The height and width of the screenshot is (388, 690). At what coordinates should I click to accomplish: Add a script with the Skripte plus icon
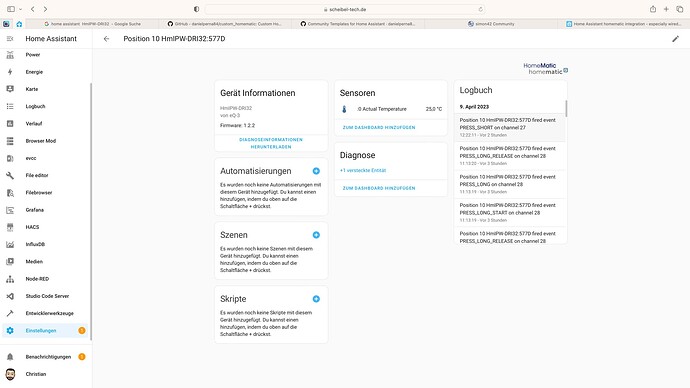[x=316, y=299]
